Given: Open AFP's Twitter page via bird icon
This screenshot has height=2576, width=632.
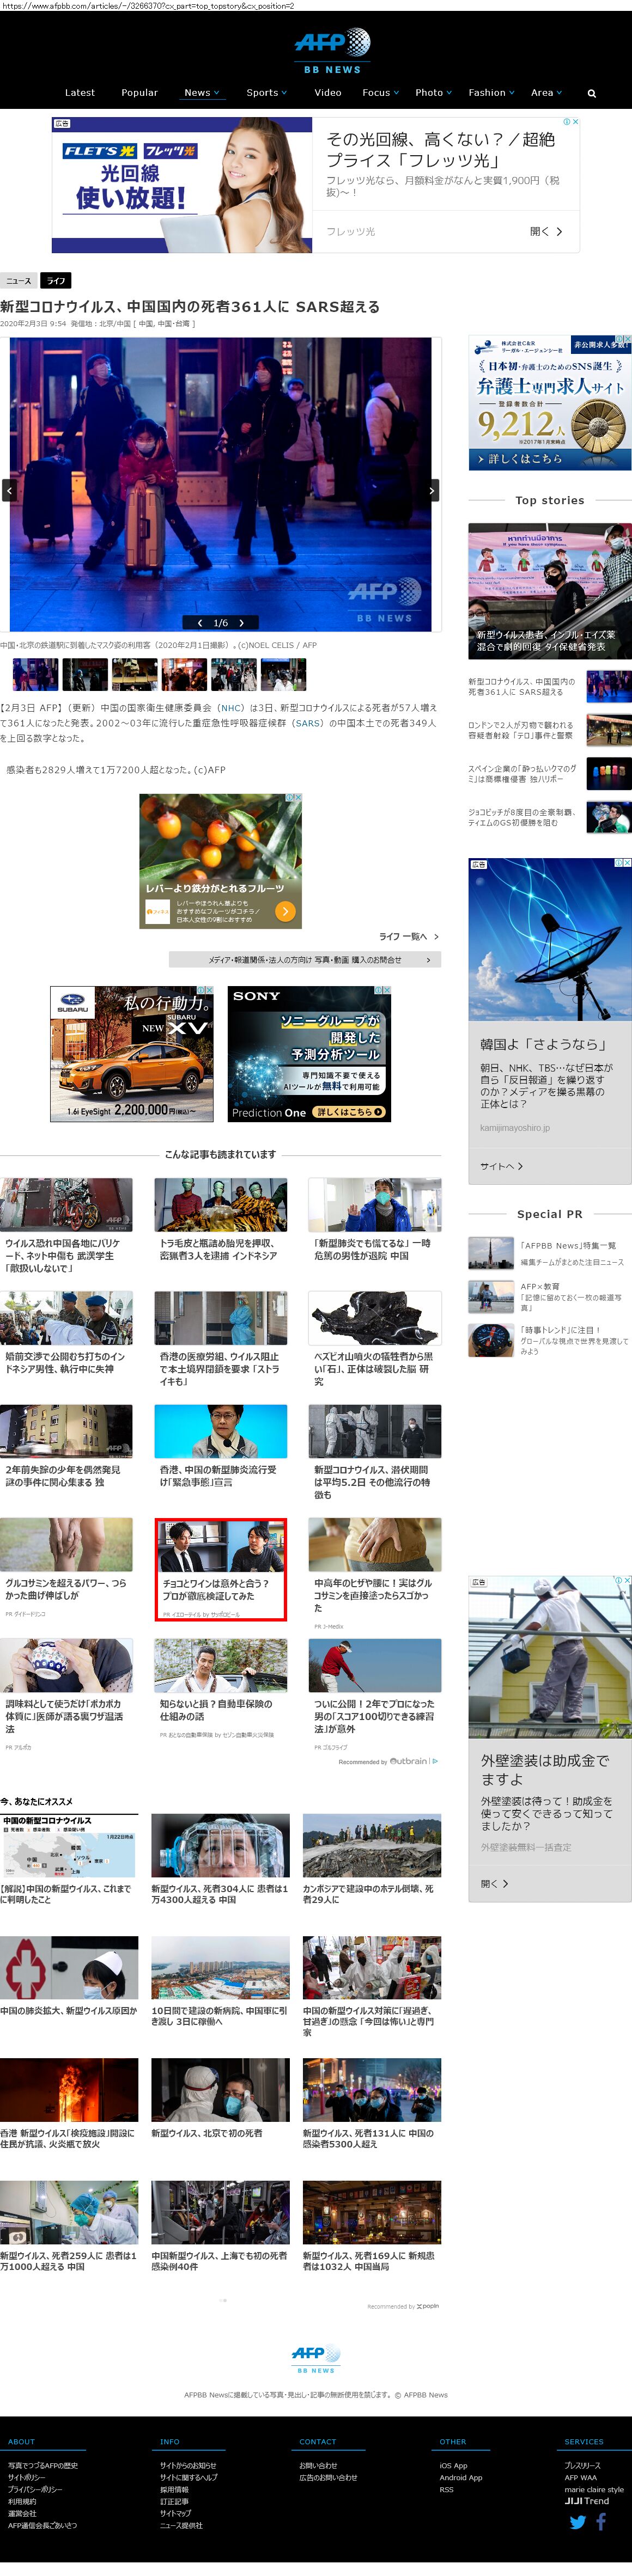Looking at the screenshot, I should tap(577, 2522).
